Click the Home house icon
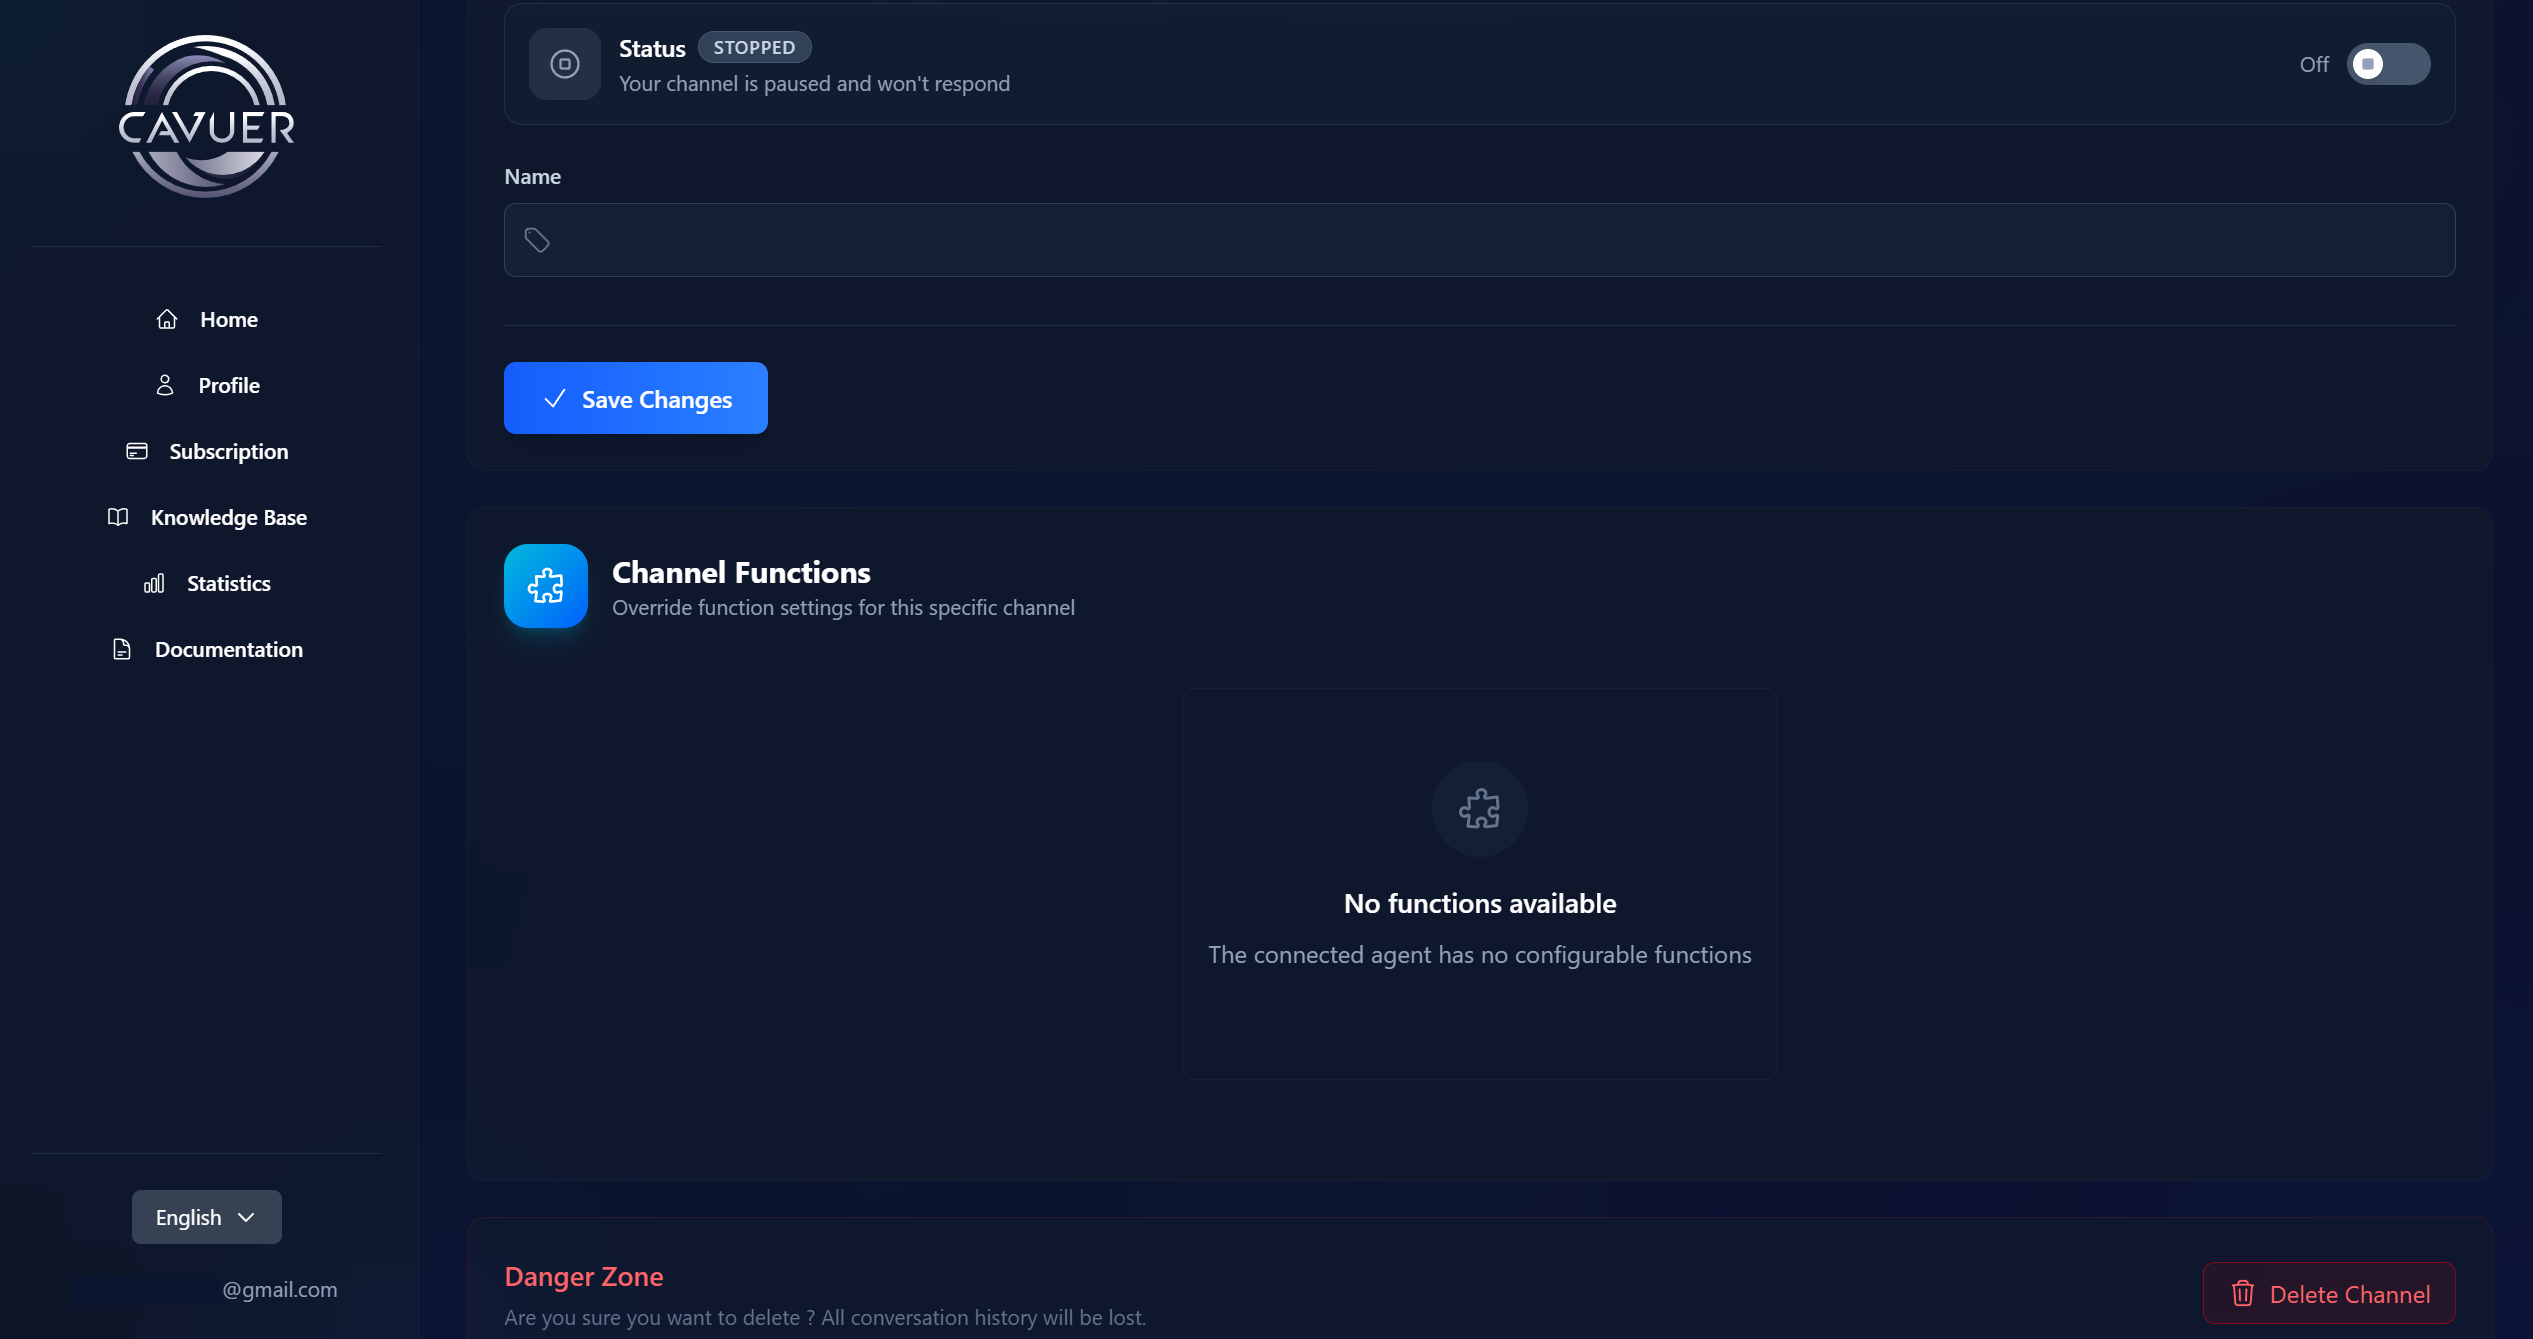The height and width of the screenshot is (1339, 2533). point(167,319)
